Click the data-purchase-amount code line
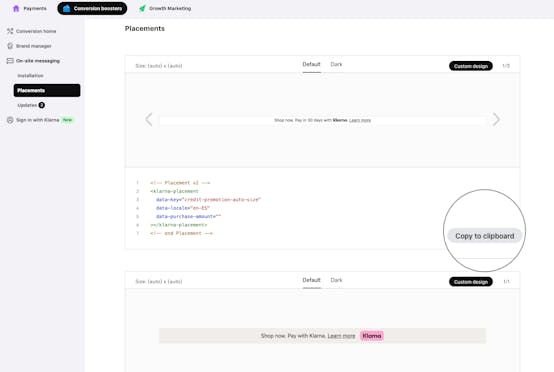This screenshot has width=554, height=372. (x=188, y=217)
